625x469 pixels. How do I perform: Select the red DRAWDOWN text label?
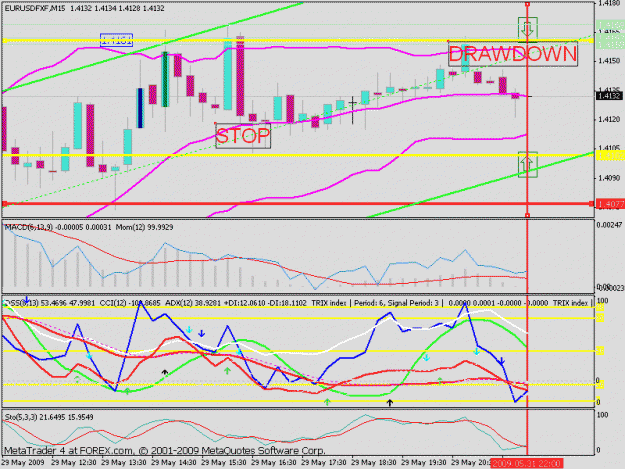(x=513, y=54)
